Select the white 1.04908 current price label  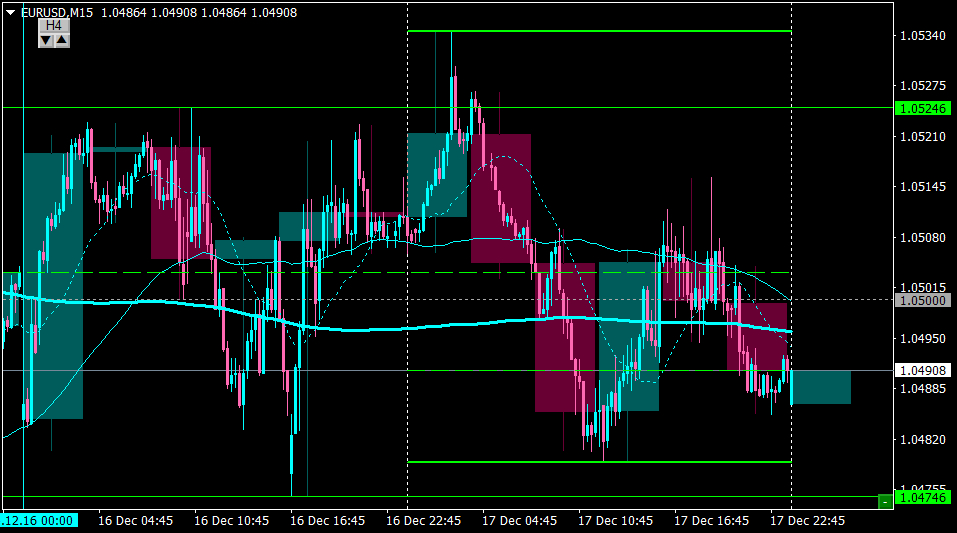(x=923, y=371)
